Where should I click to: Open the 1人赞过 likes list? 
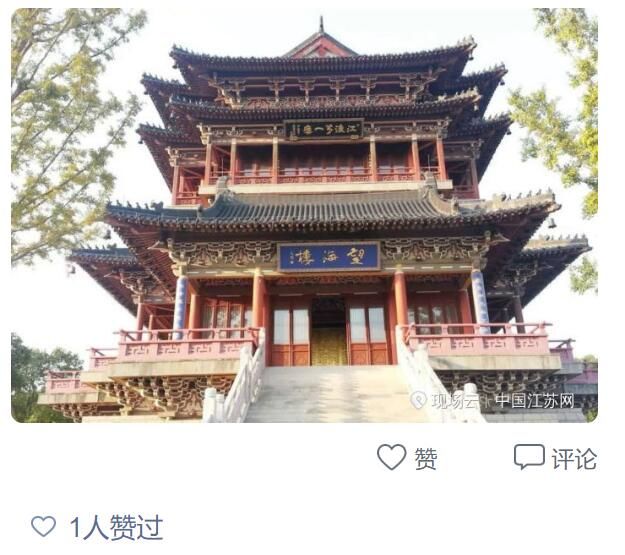tap(116, 527)
